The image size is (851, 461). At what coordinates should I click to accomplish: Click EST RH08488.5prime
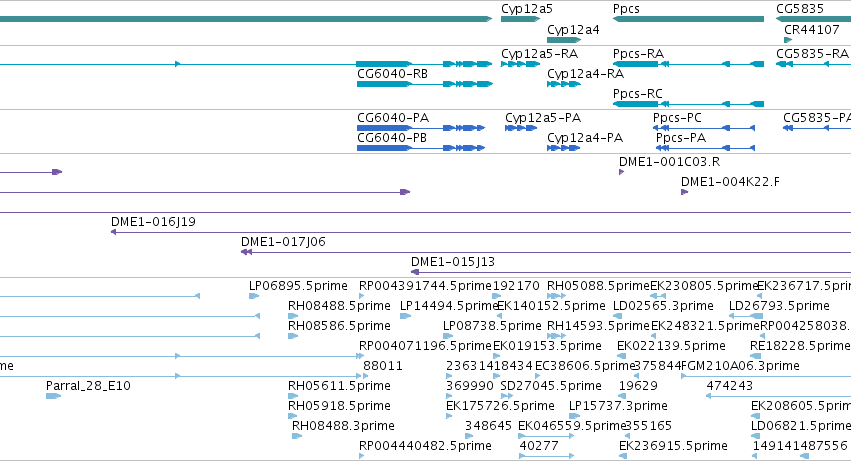[339, 306]
